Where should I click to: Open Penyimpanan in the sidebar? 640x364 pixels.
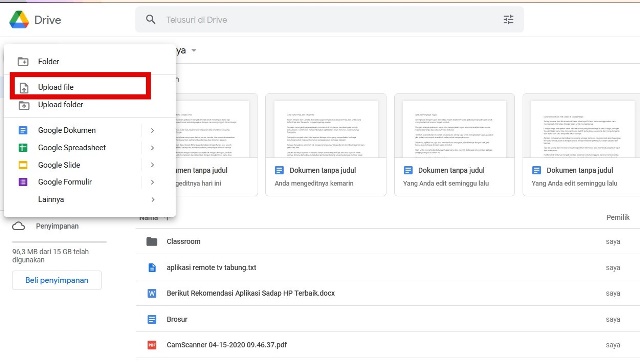tap(57, 226)
